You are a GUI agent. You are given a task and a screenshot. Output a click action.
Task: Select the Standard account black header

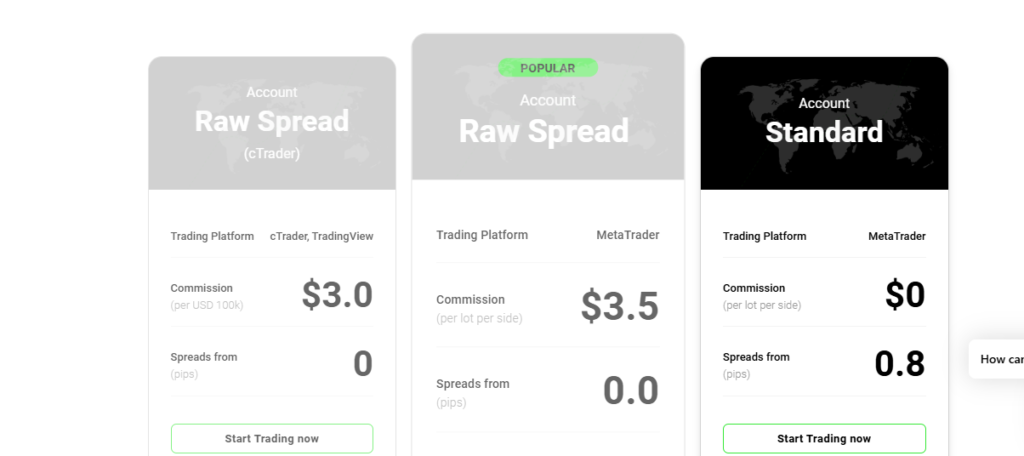[824, 123]
